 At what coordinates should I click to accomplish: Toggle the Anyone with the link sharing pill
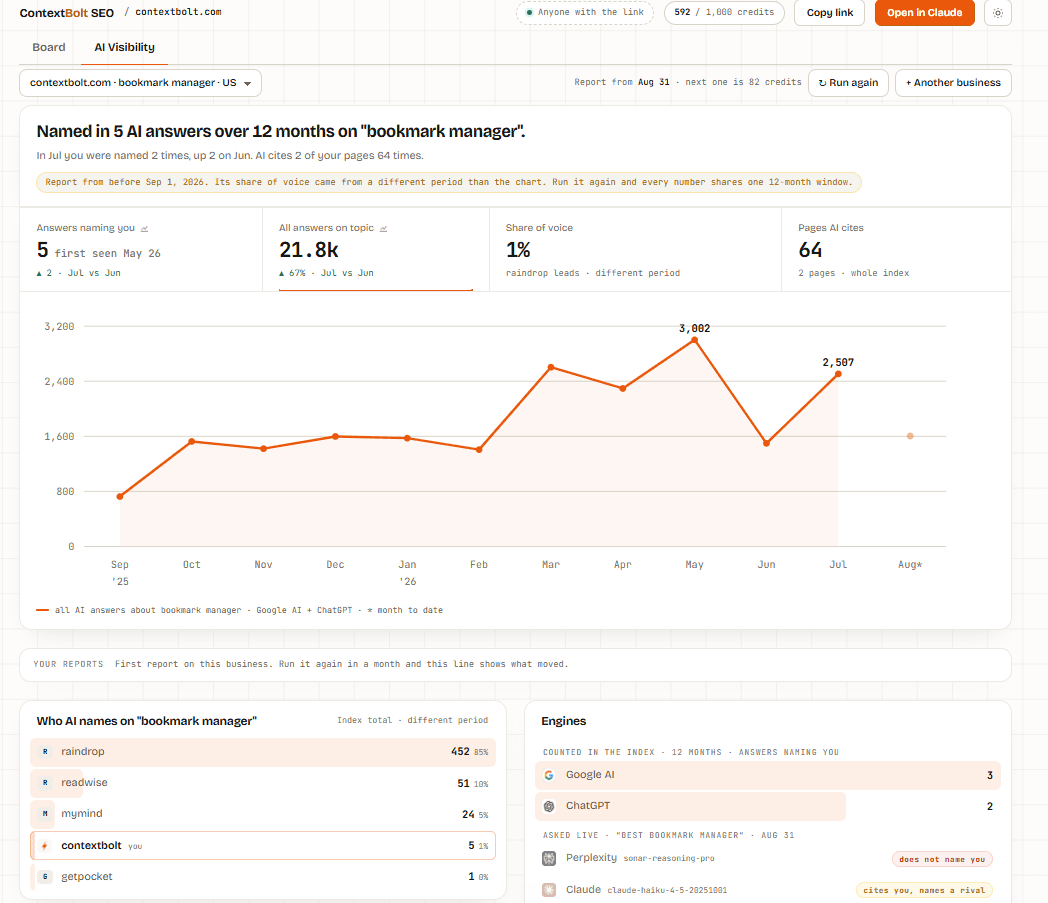click(x=585, y=13)
